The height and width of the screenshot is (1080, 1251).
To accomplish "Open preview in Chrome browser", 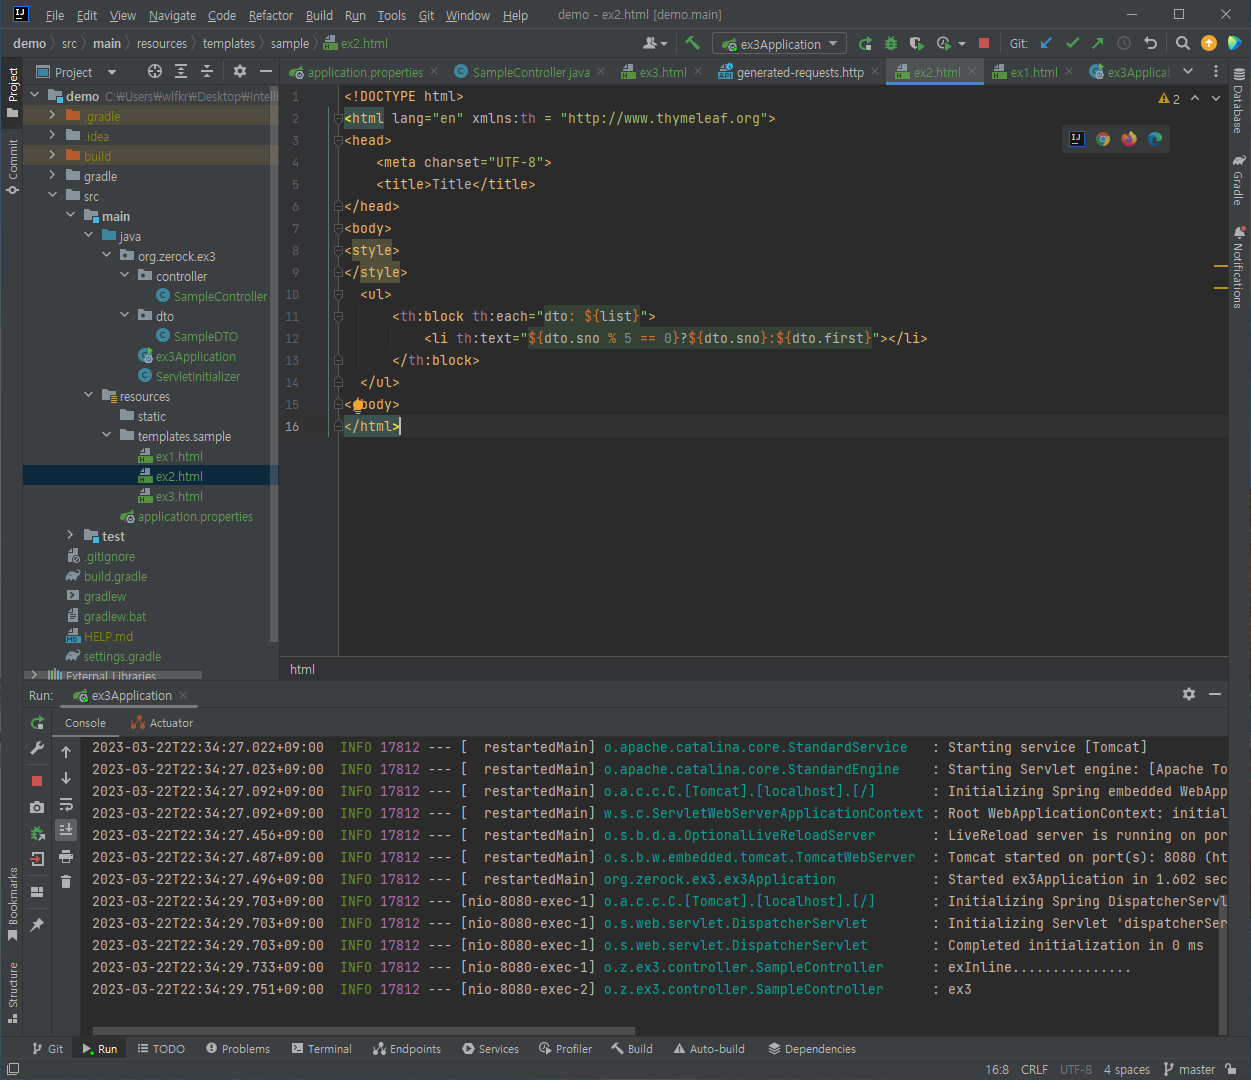I will point(1103,139).
